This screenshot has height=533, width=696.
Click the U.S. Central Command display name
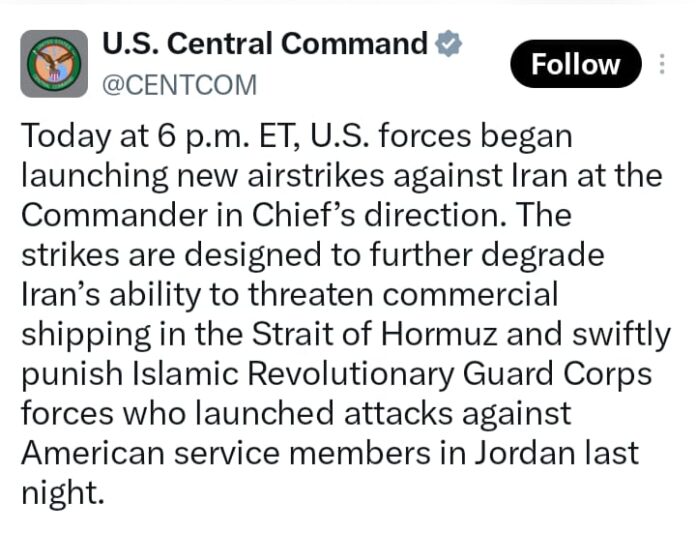pos(265,43)
